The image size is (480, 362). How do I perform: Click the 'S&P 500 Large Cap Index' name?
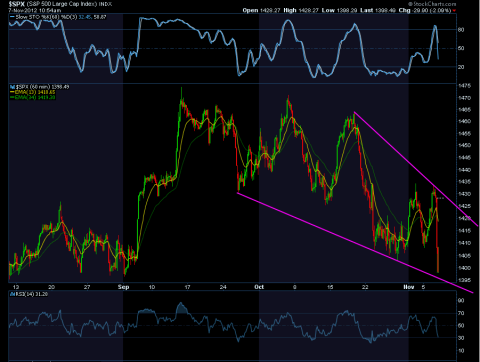click(x=62, y=4)
